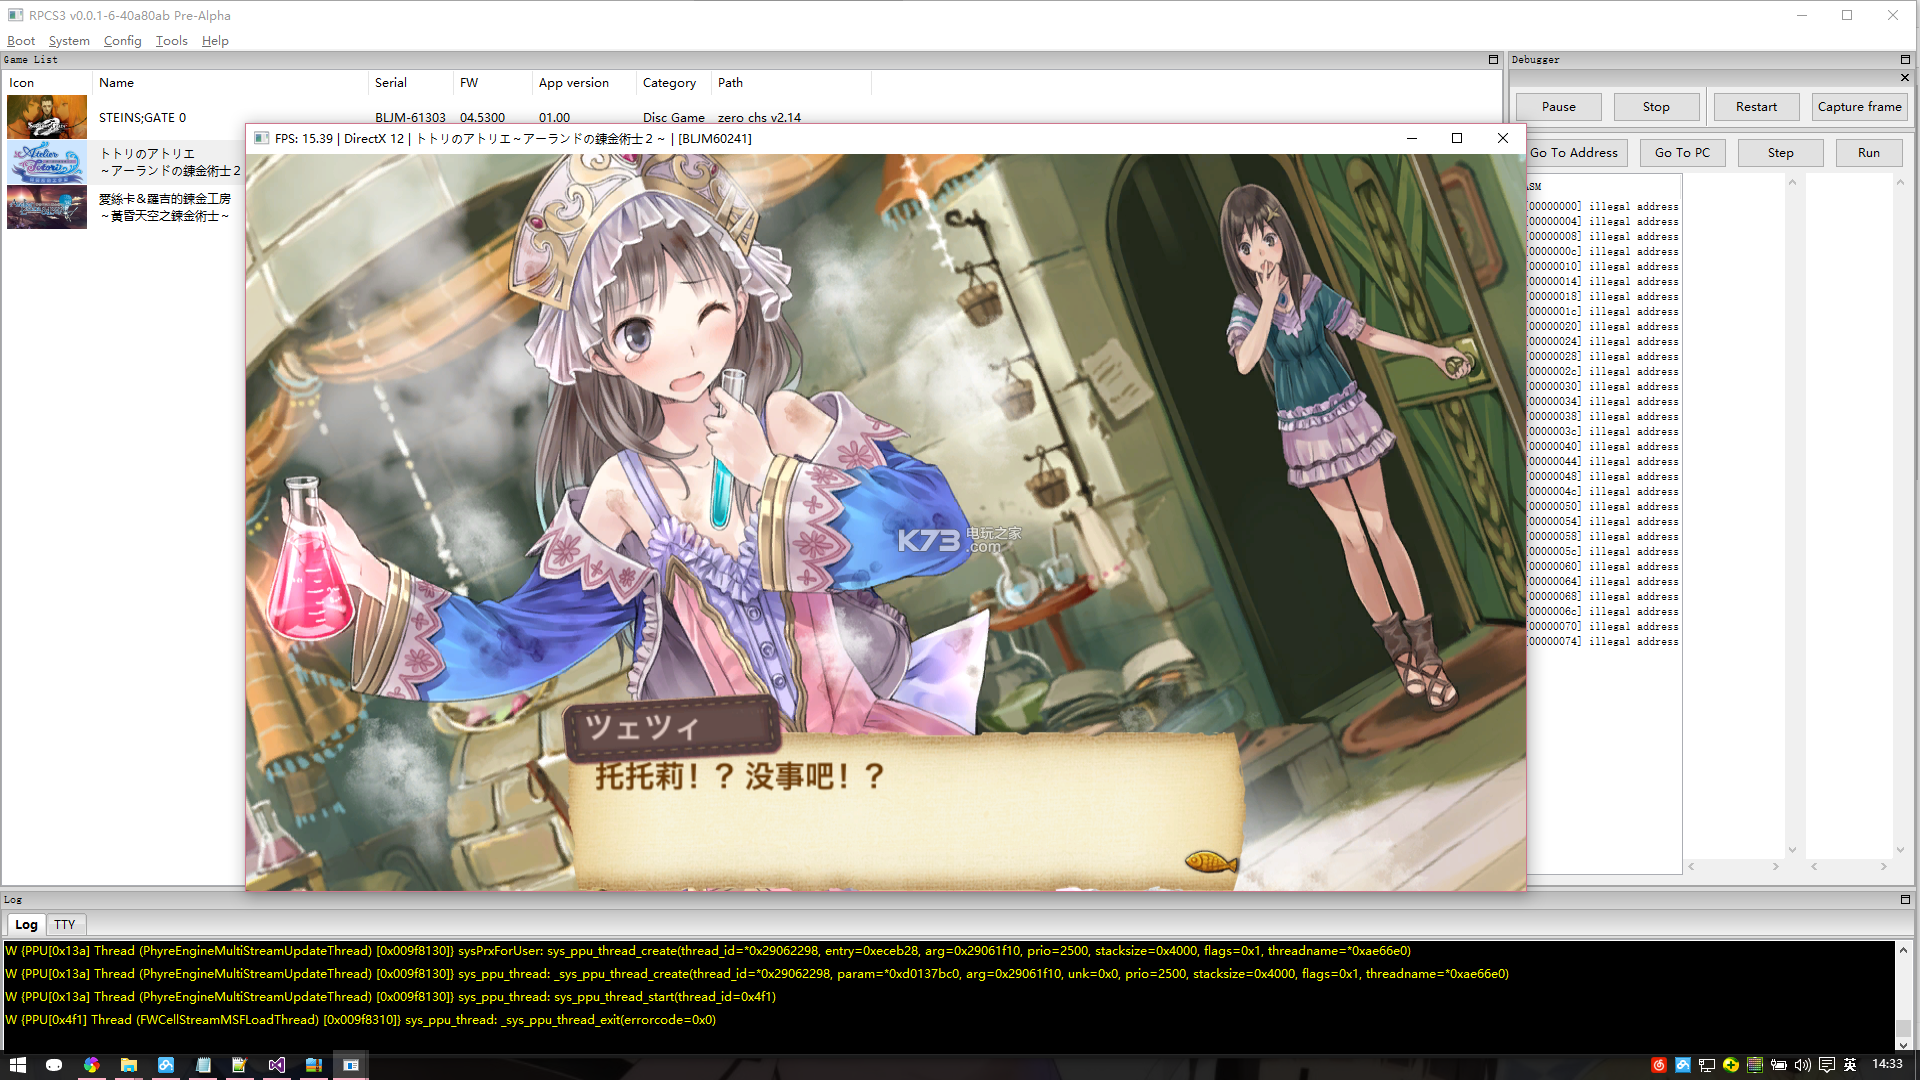Image resolution: width=1920 pixels, height=1080 pixels.
Task: Open the System menu
Action: click(x=69, y=41)
